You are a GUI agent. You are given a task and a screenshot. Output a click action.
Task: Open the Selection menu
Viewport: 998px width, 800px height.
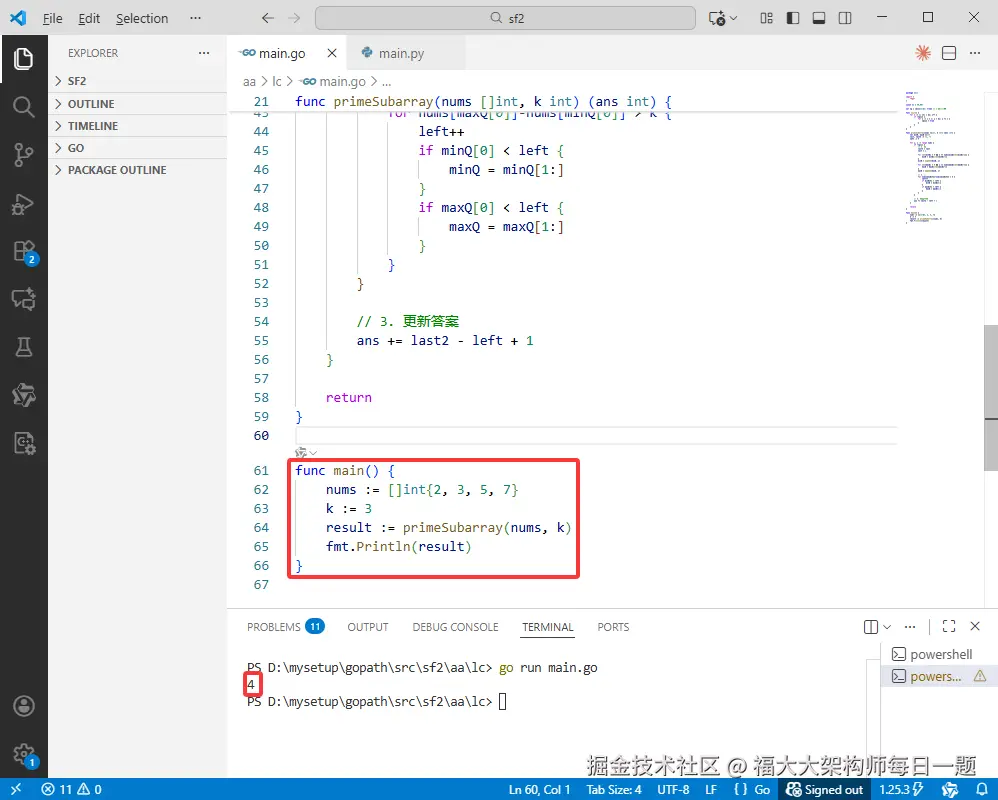coord(142,18)
